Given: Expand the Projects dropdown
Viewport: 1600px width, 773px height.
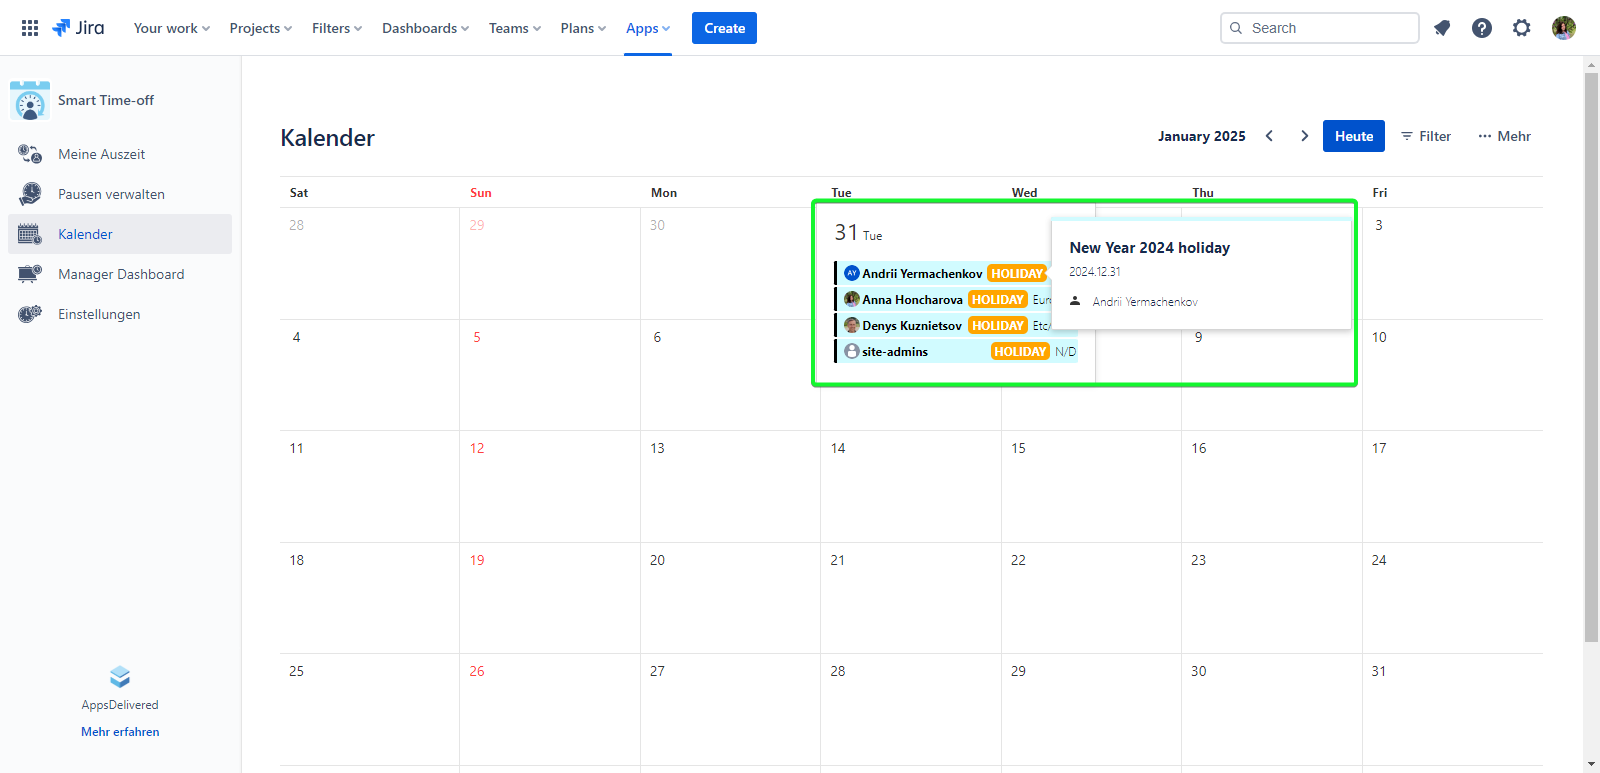Looking at the screenshot, I should click(260, 28).
